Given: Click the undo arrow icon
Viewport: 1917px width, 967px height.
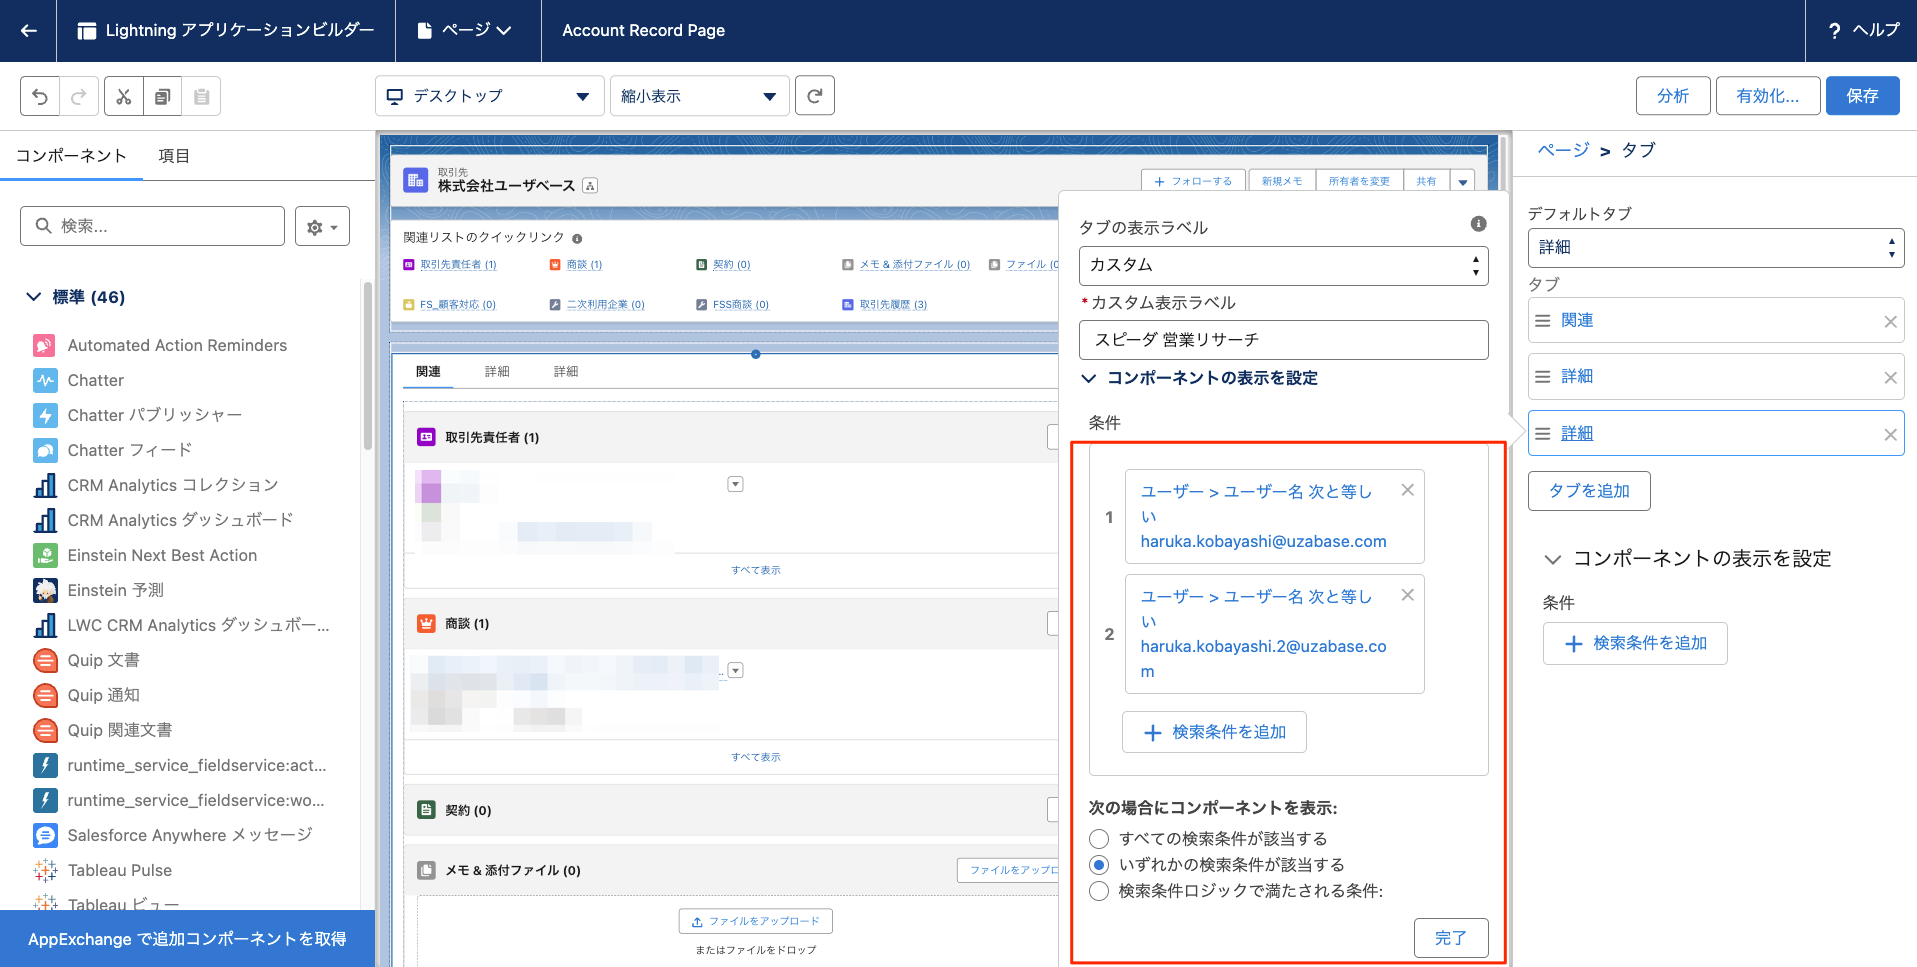Looking at the screenshot, I should 40,96.
